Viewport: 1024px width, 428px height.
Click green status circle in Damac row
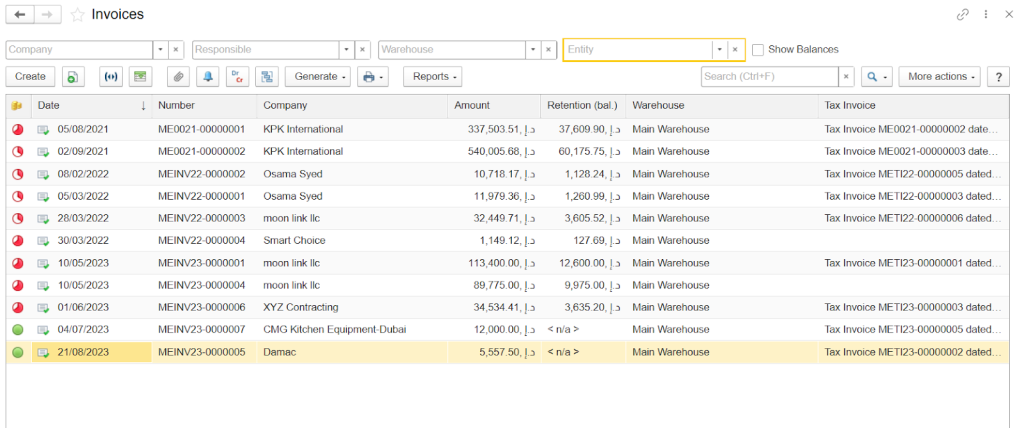(x=18, y=352)
